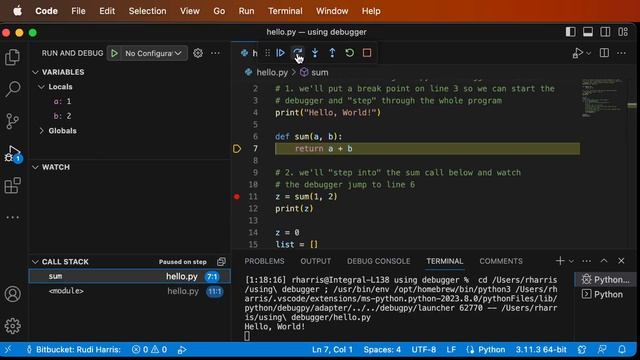Click the Step Over debug button

click(x=298, y=53)
